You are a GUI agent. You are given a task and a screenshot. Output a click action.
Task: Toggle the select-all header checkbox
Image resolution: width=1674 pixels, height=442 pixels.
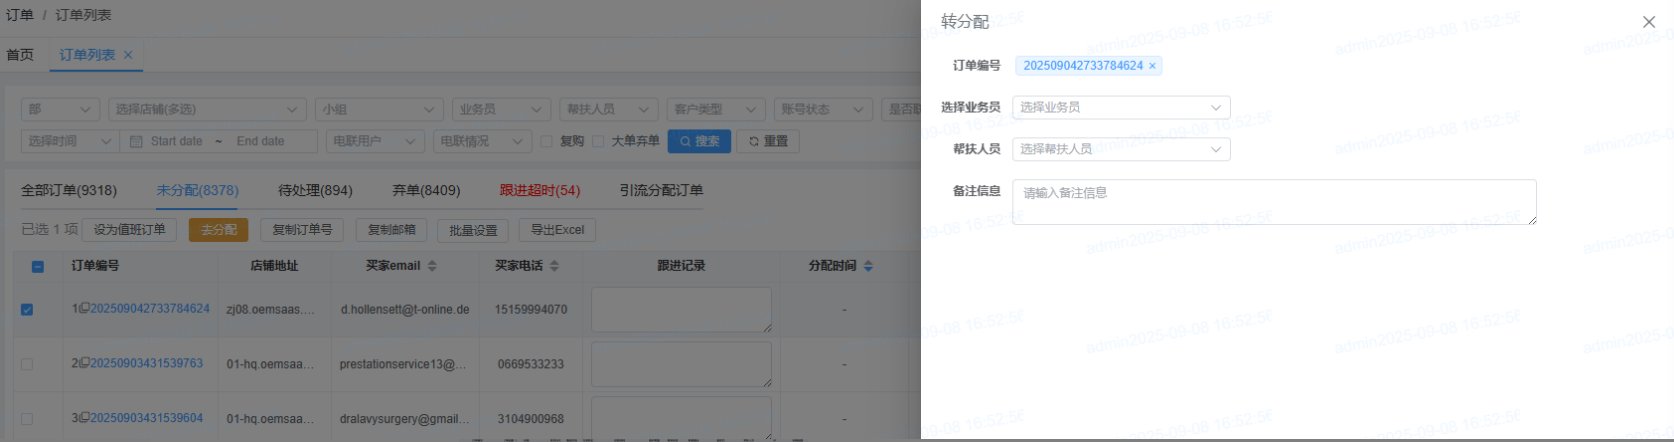pos(37,266)
